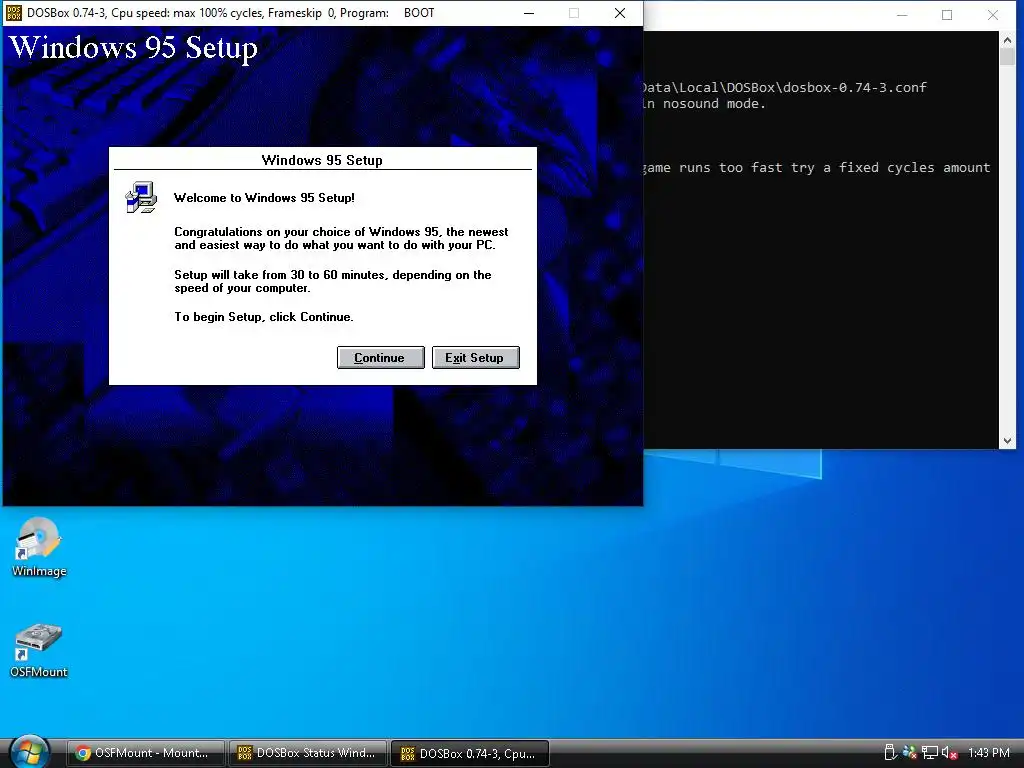Click the DOSBox icon in title bar
Viewport: 1024px width, 768px height.
[14, 13]
